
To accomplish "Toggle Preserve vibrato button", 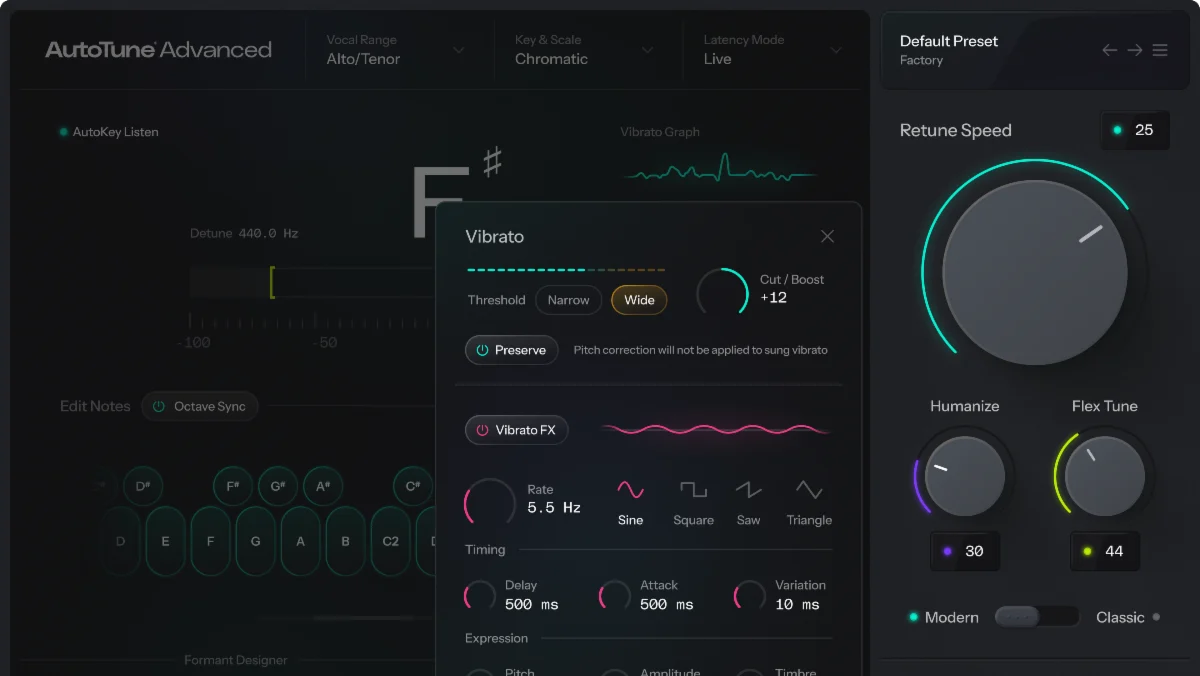I will 511,350.
